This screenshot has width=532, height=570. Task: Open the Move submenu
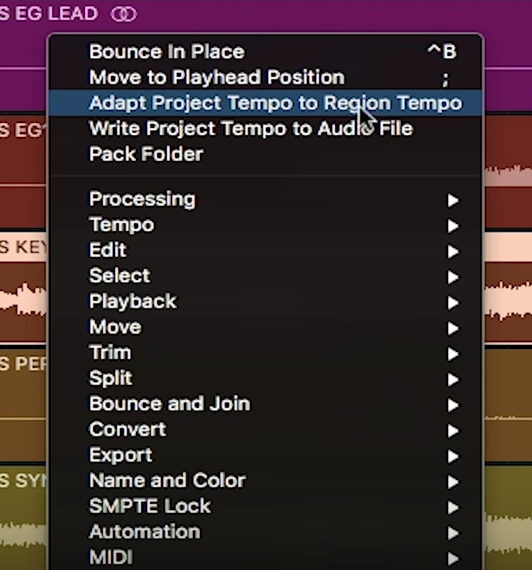tap(265, 327)
